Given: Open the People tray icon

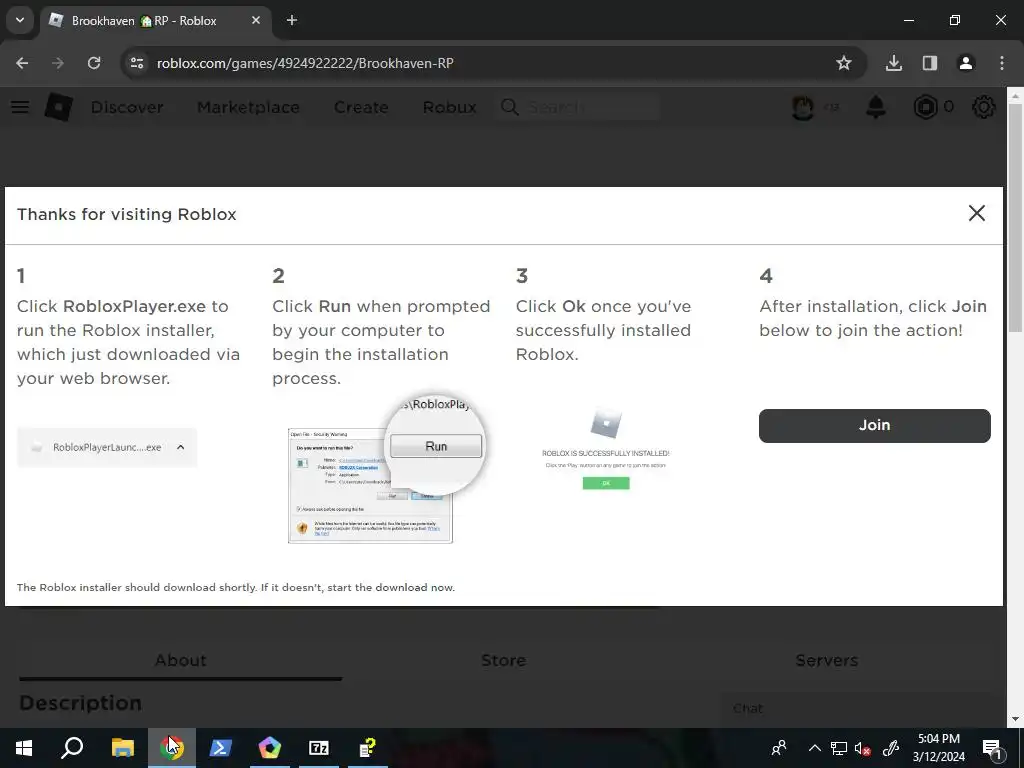Looking at the screenshot, I should point(778,748).
